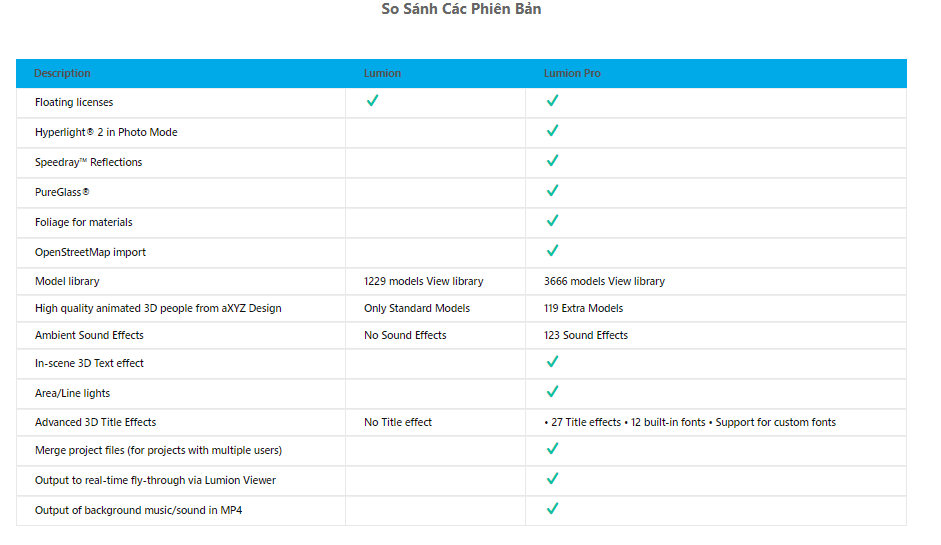Click the Lumion Viewer fly-through checkmark
The width and height of the screenshot is (941, 545).
pyautogui.click(x=552, y=479)
